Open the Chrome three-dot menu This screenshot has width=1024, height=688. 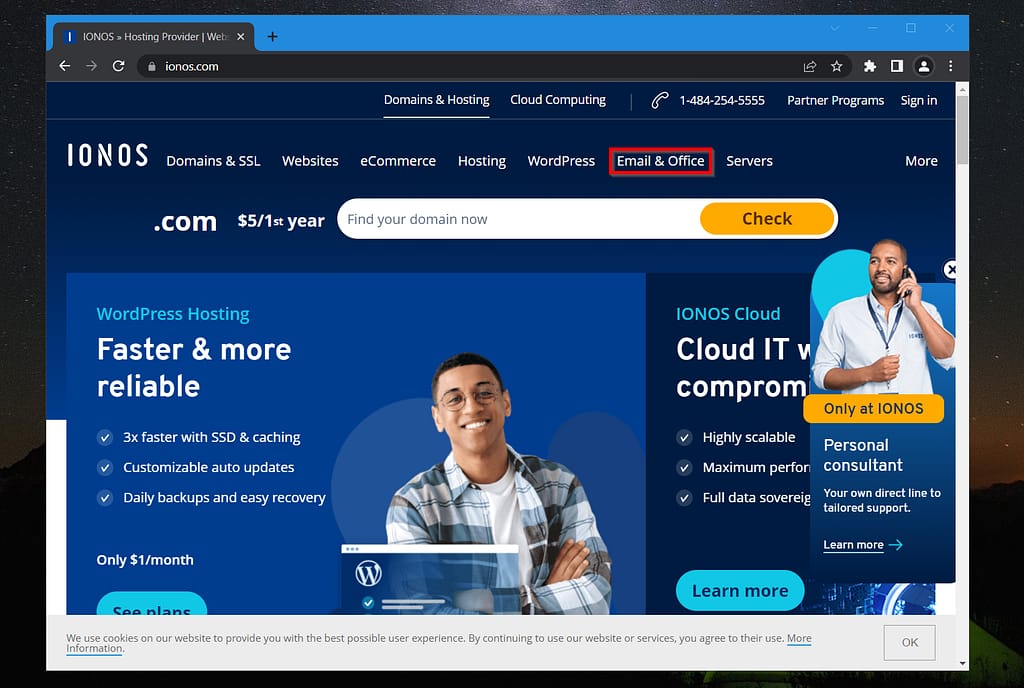pos(950,67)
